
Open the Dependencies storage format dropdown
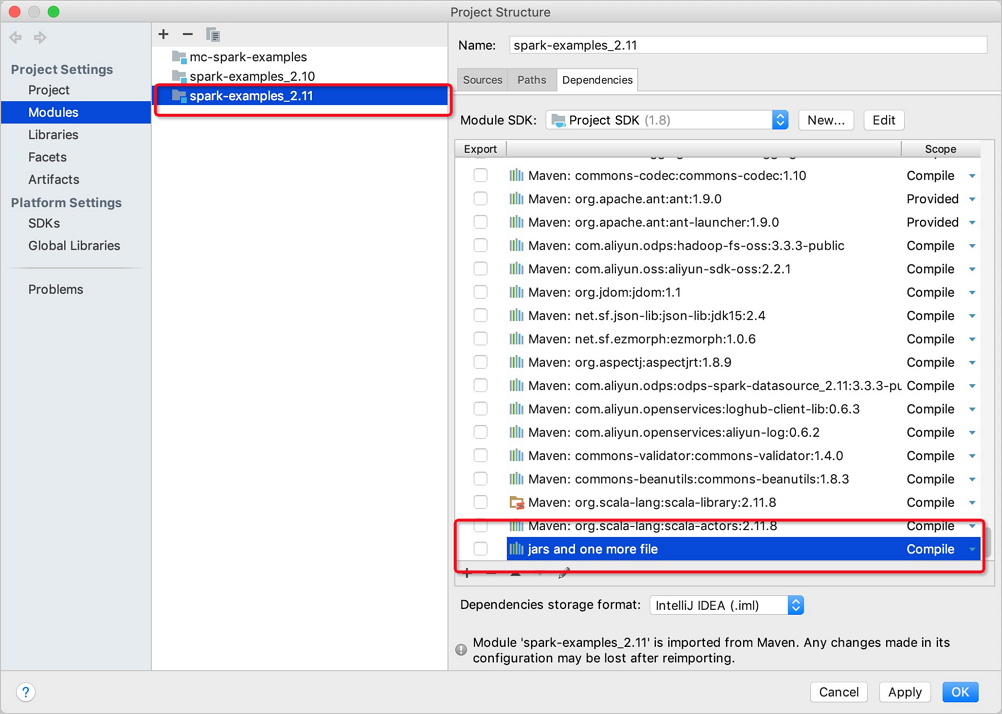727,605
